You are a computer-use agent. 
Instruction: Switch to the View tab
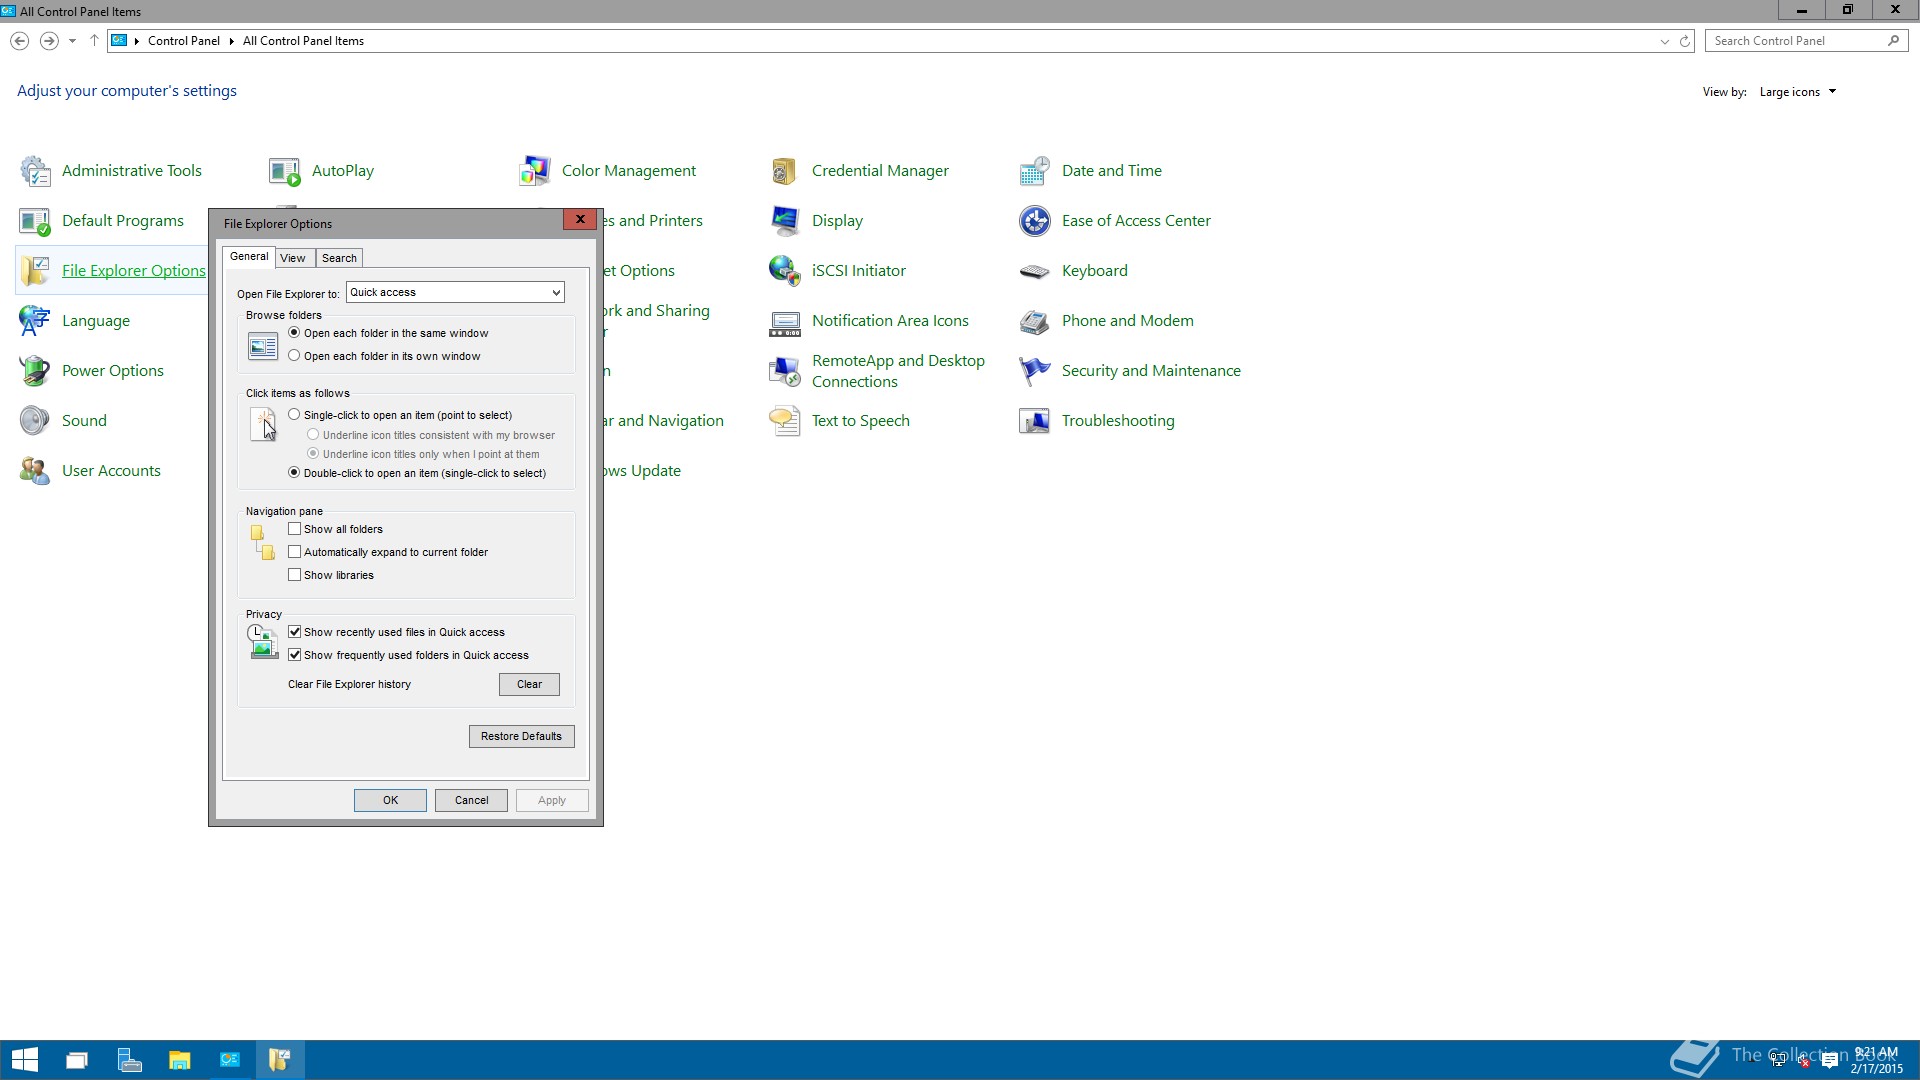point(293,258)
